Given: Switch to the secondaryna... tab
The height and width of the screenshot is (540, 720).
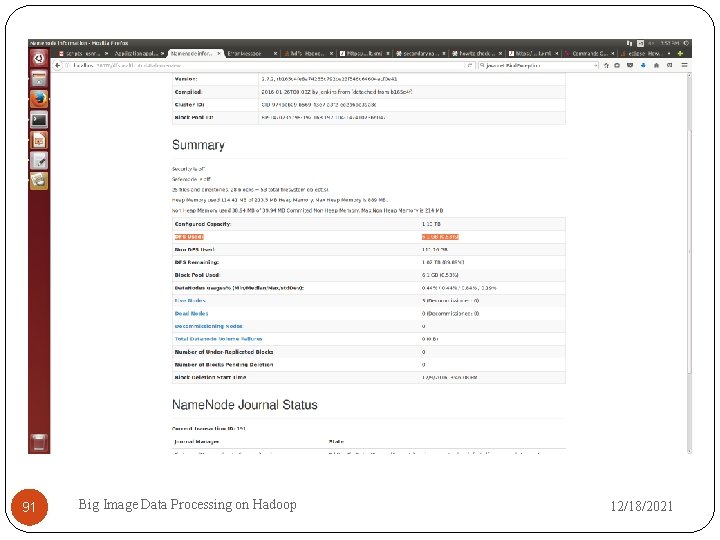Looking at the screenshot, I should [x=418, y=54].
